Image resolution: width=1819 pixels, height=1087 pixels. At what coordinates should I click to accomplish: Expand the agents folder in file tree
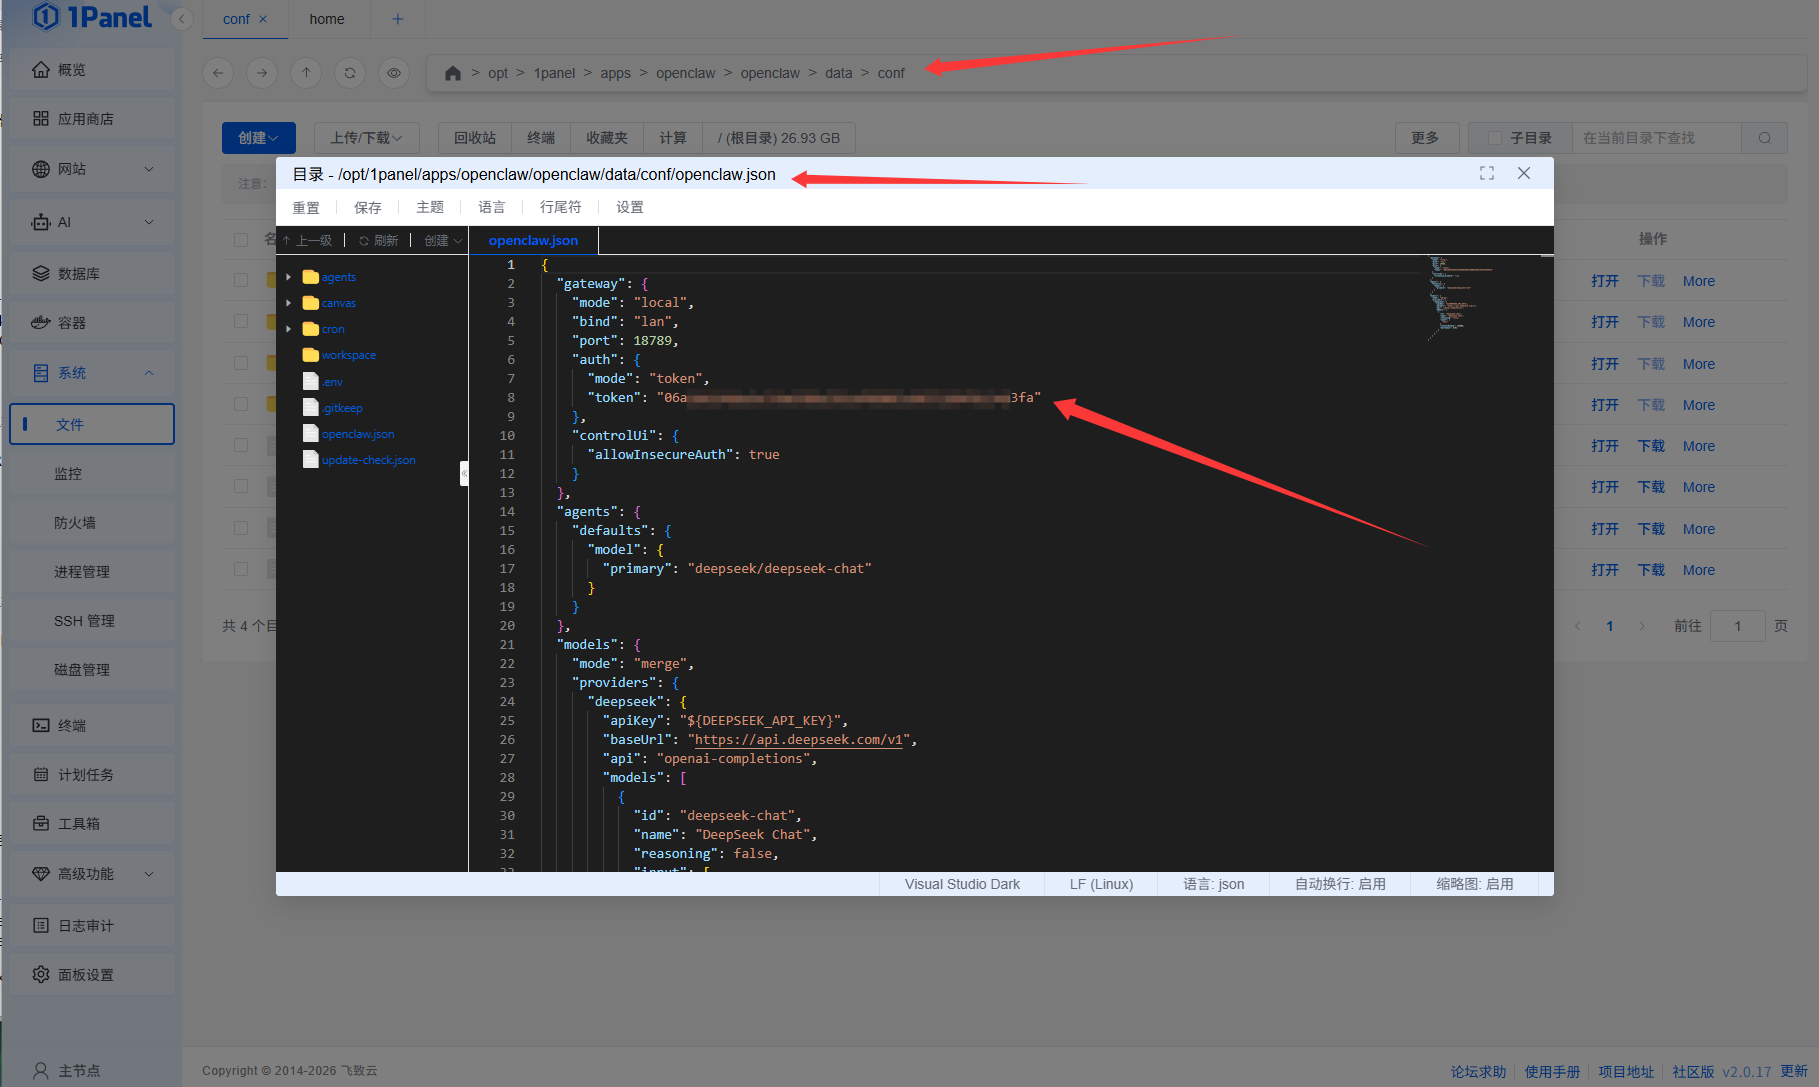click(x=289, y=277)
